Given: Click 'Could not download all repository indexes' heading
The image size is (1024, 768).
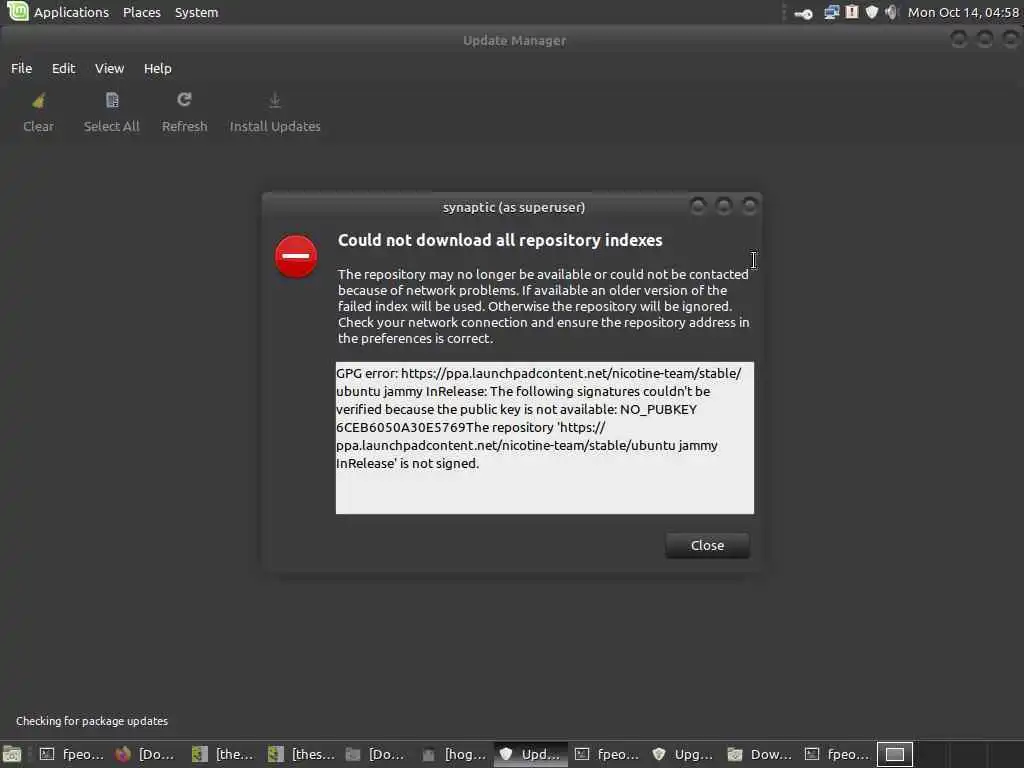Looking at the screenshot, I should tap(500, 240).
